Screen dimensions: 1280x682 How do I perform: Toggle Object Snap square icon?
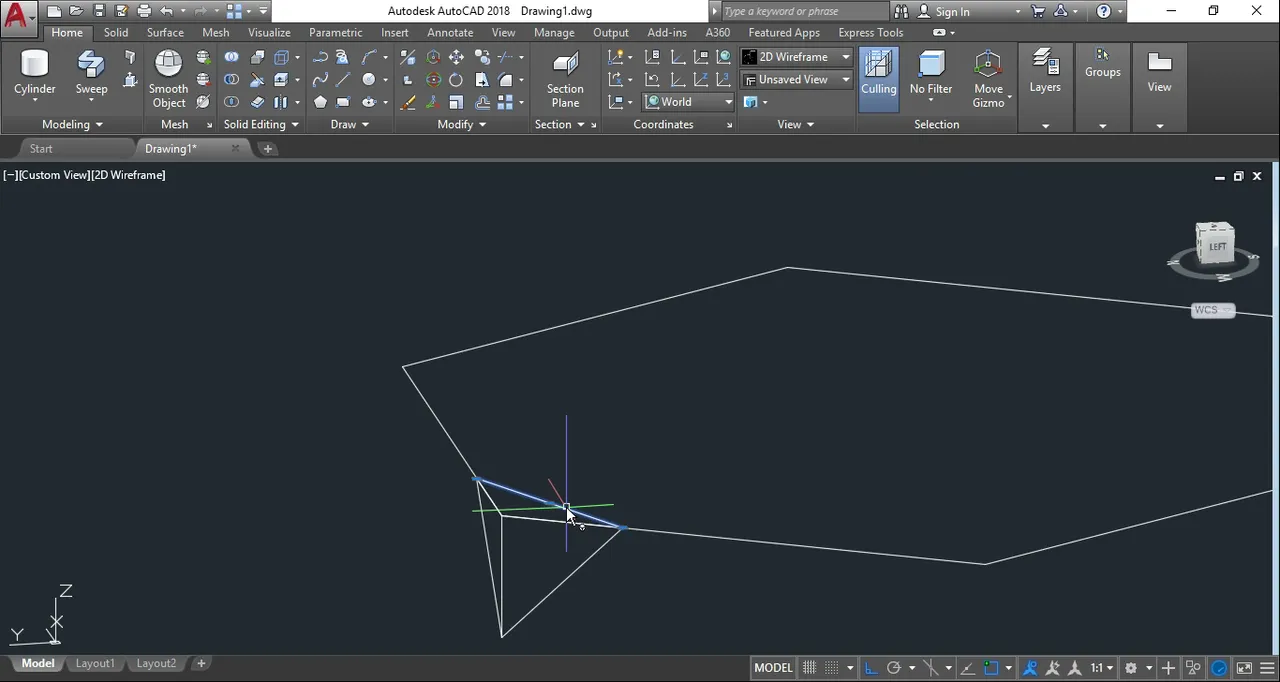pyautogui.click(x=991, y=668)
